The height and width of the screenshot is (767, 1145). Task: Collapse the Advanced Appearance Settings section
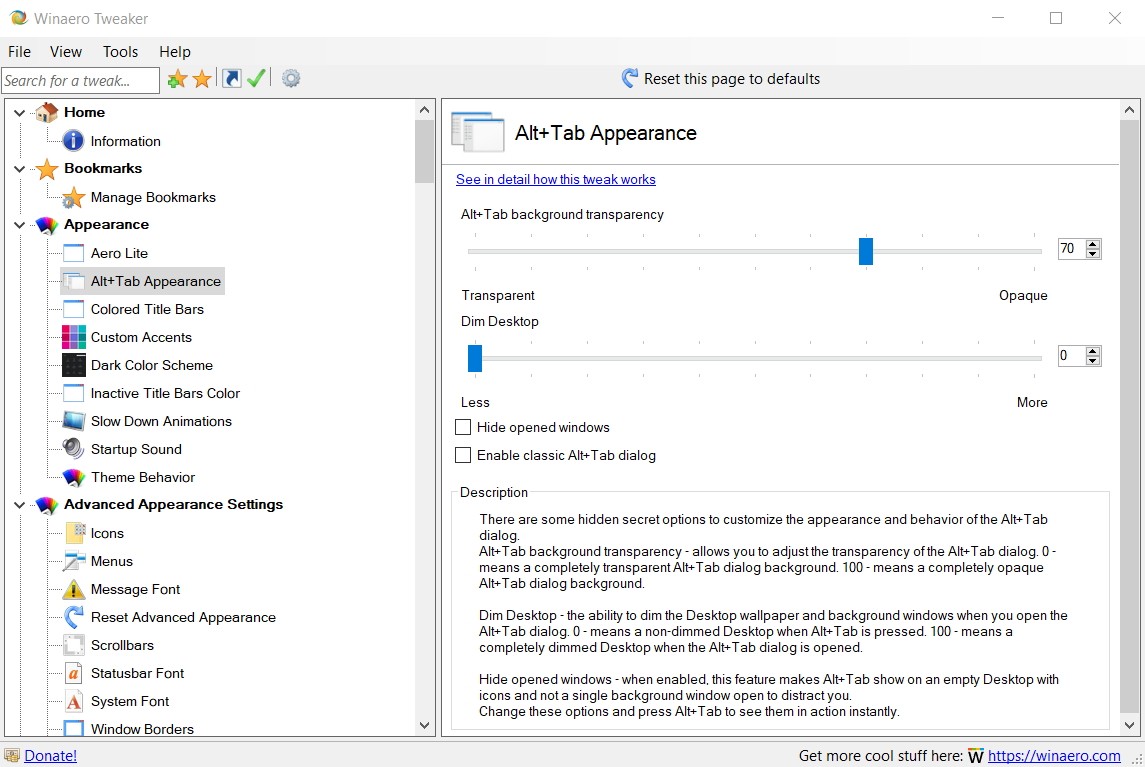tap(18, 505)
